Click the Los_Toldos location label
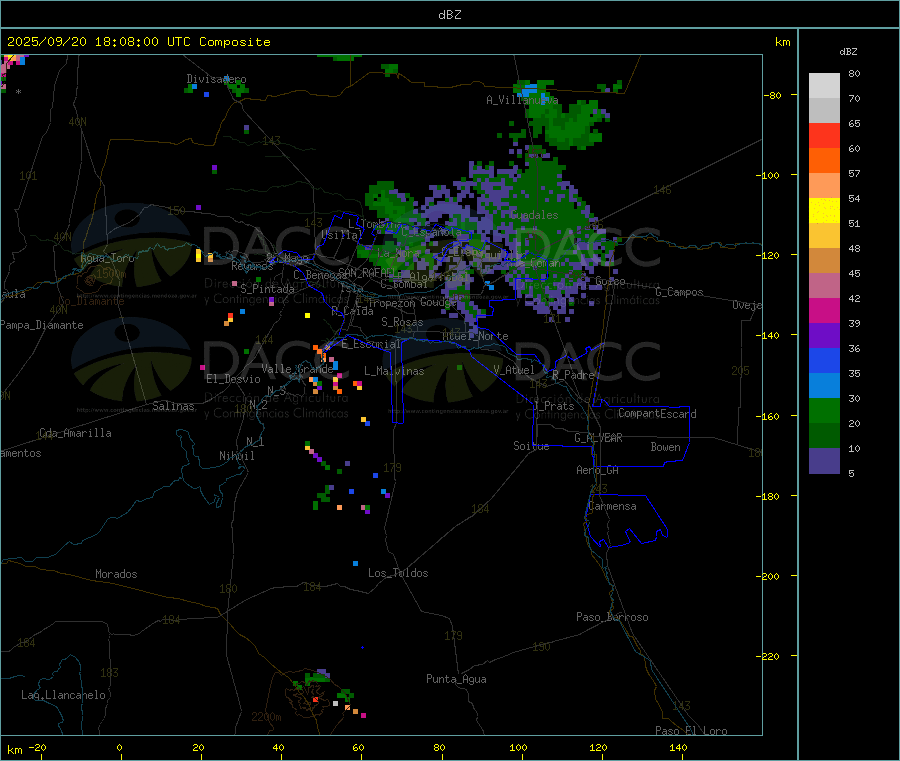Viewport: 900px width, 761px height. (398, 573)
